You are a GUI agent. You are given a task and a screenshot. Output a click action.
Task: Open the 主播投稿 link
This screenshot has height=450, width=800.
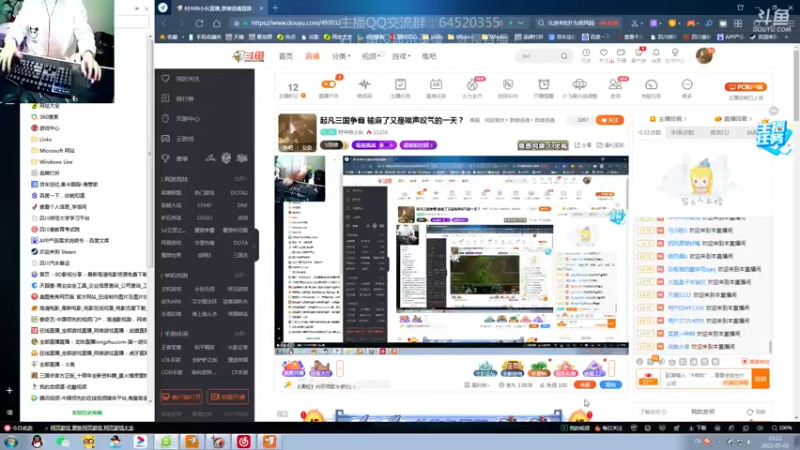pos(668,119)
